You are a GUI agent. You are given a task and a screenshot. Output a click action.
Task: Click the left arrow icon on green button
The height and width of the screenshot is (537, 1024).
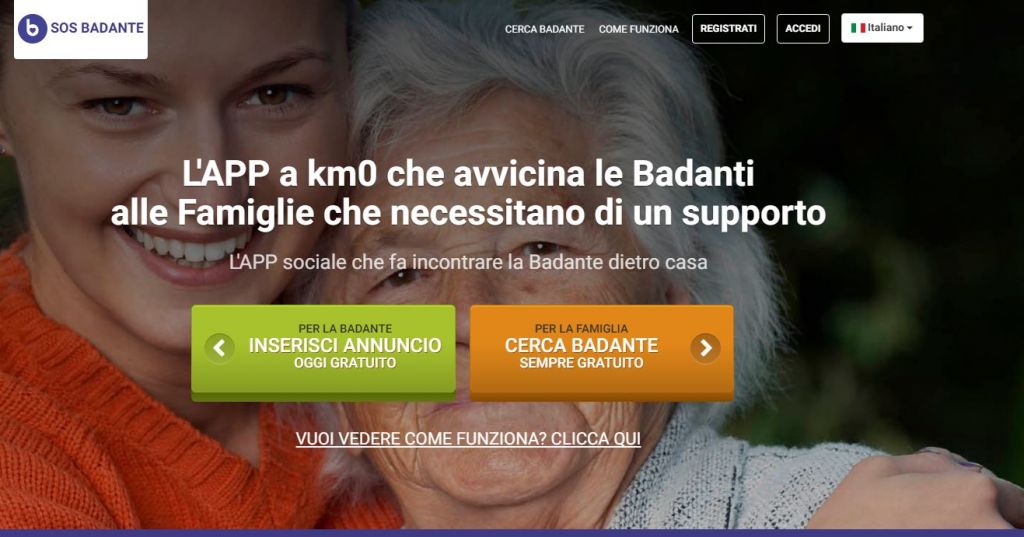pyautogui.click(x=219, y=348)
